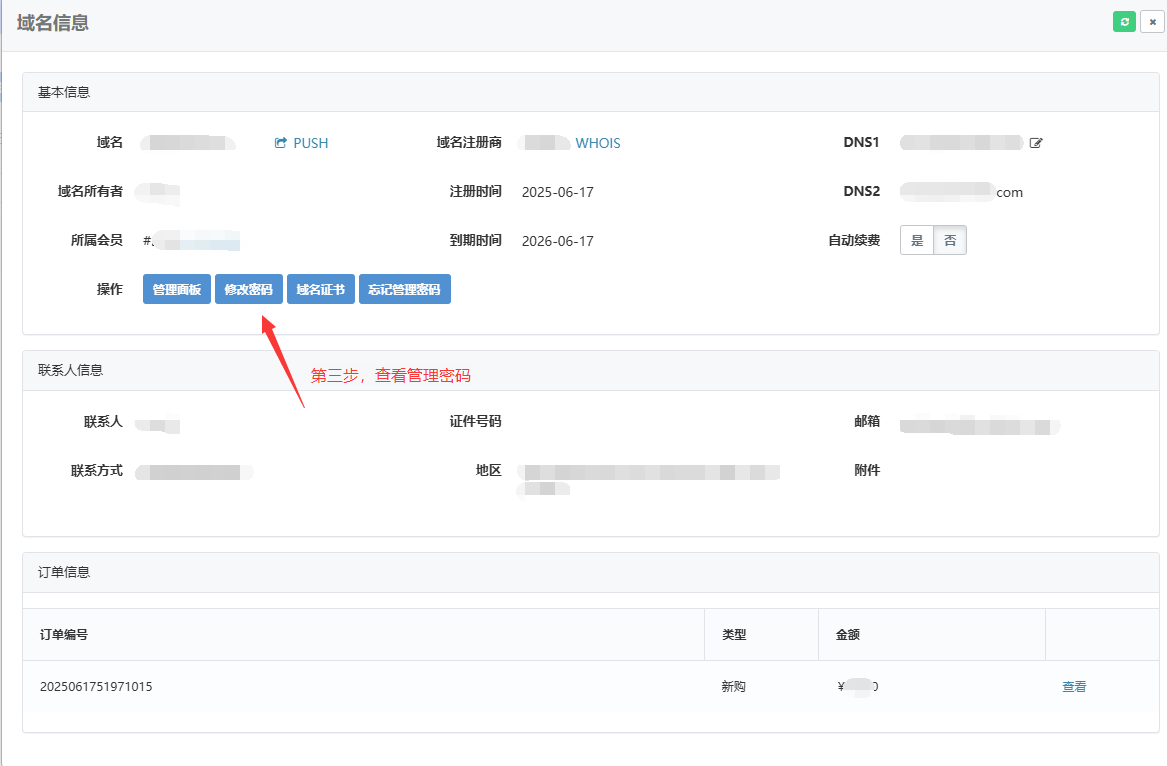Viewport: 1167px width, 766px height.
Task: Click the 订单信息 panel header
Action: pyautogui.click(x=64, y=572)
